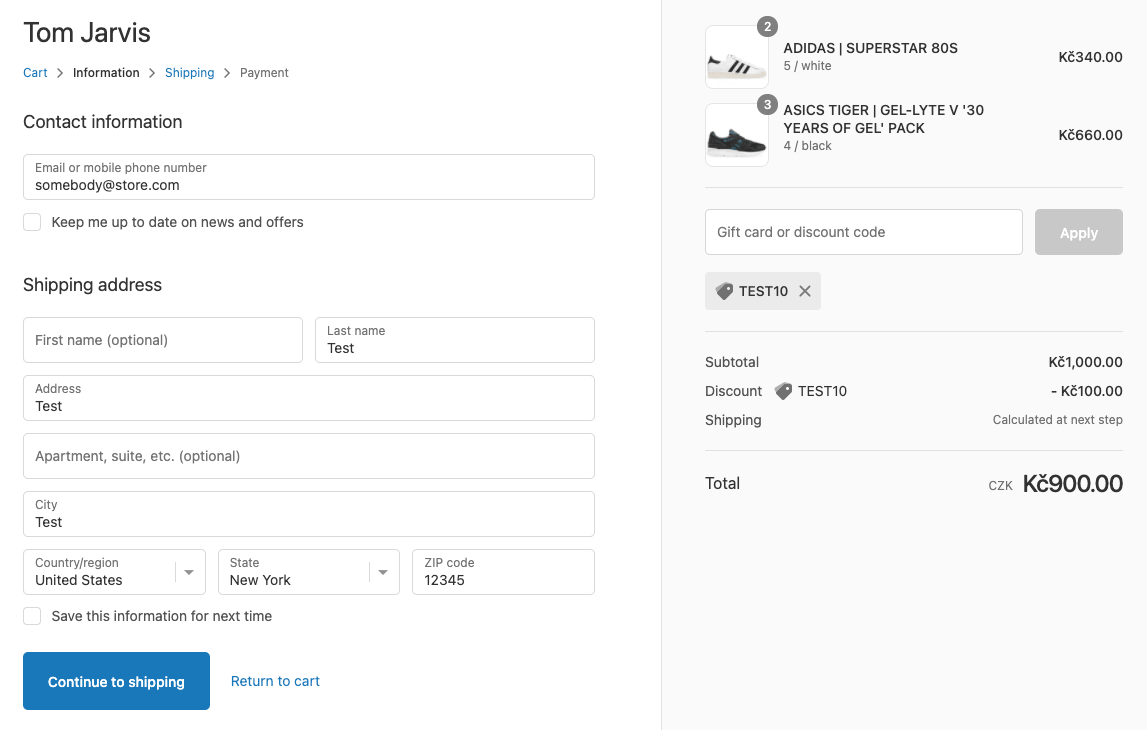This screenshot has height=730, width=1147.
Task: Check Save this information for next time
Action: click(x=33, y=616)
